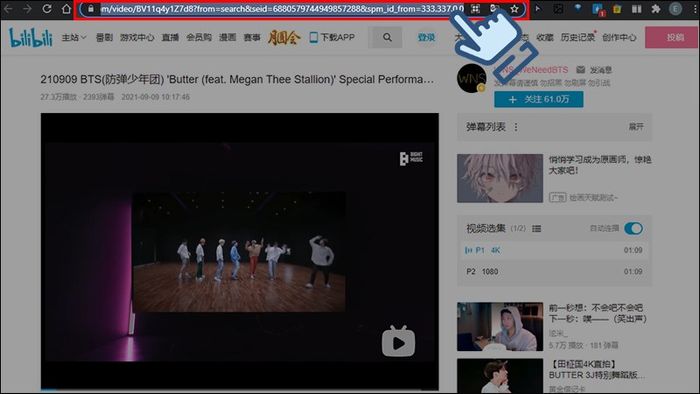Click the 下载APP phone link

[332, 37]
